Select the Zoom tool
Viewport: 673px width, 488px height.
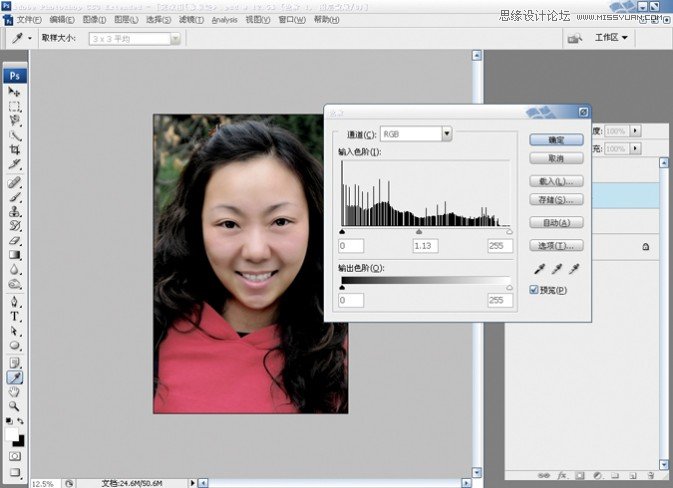point(14,406)
